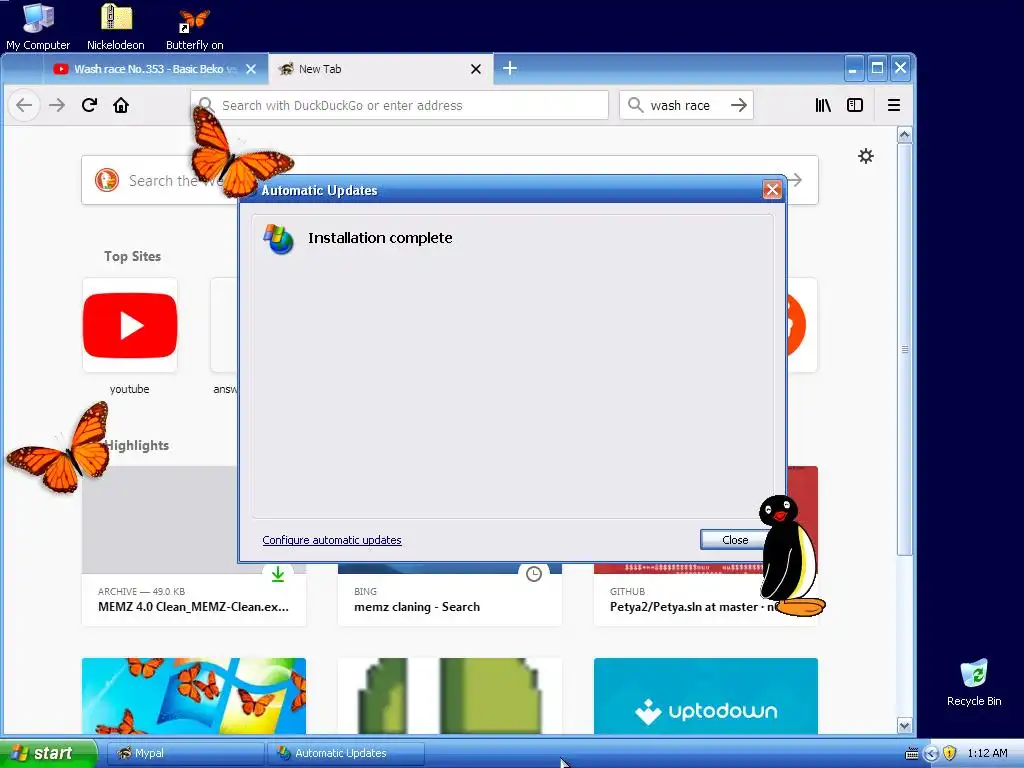The width and height of the screenshot is (1024, 768).
Task: Open the YouTube top site tile
Action: pos(130,325)
